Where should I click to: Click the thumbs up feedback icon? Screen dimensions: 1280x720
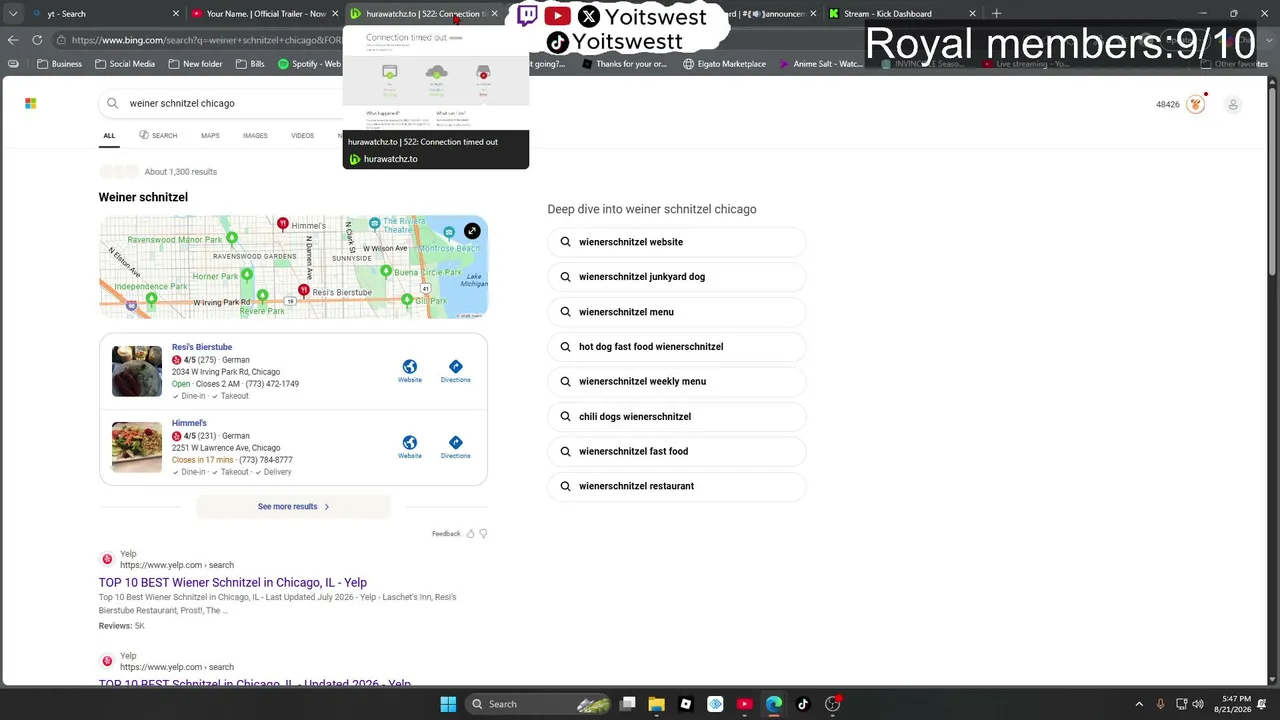click(x=470, y=534)
